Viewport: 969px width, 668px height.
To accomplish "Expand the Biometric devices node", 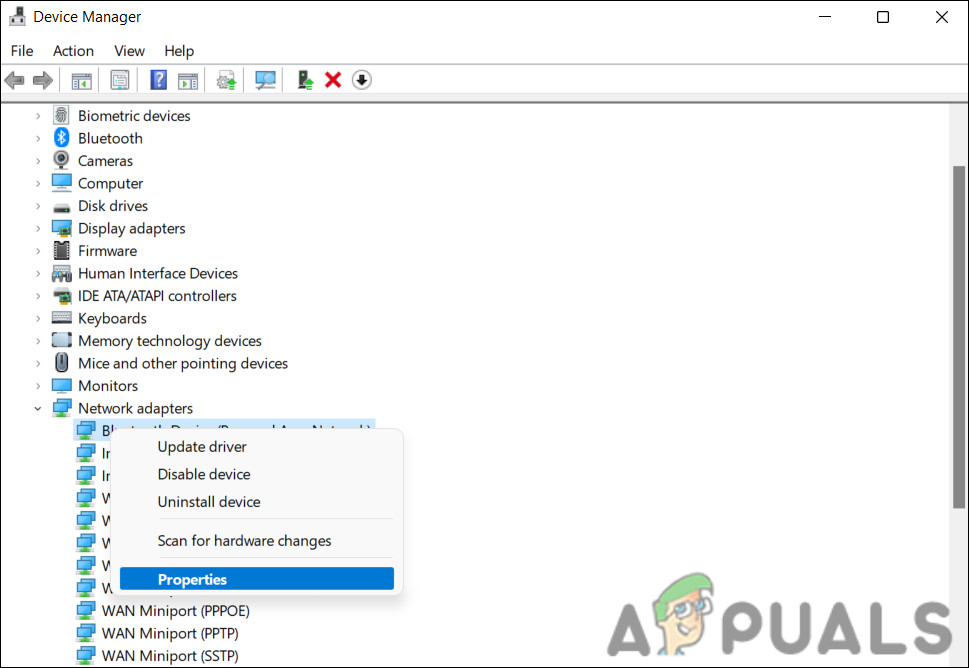I will [x=38, y=116].
